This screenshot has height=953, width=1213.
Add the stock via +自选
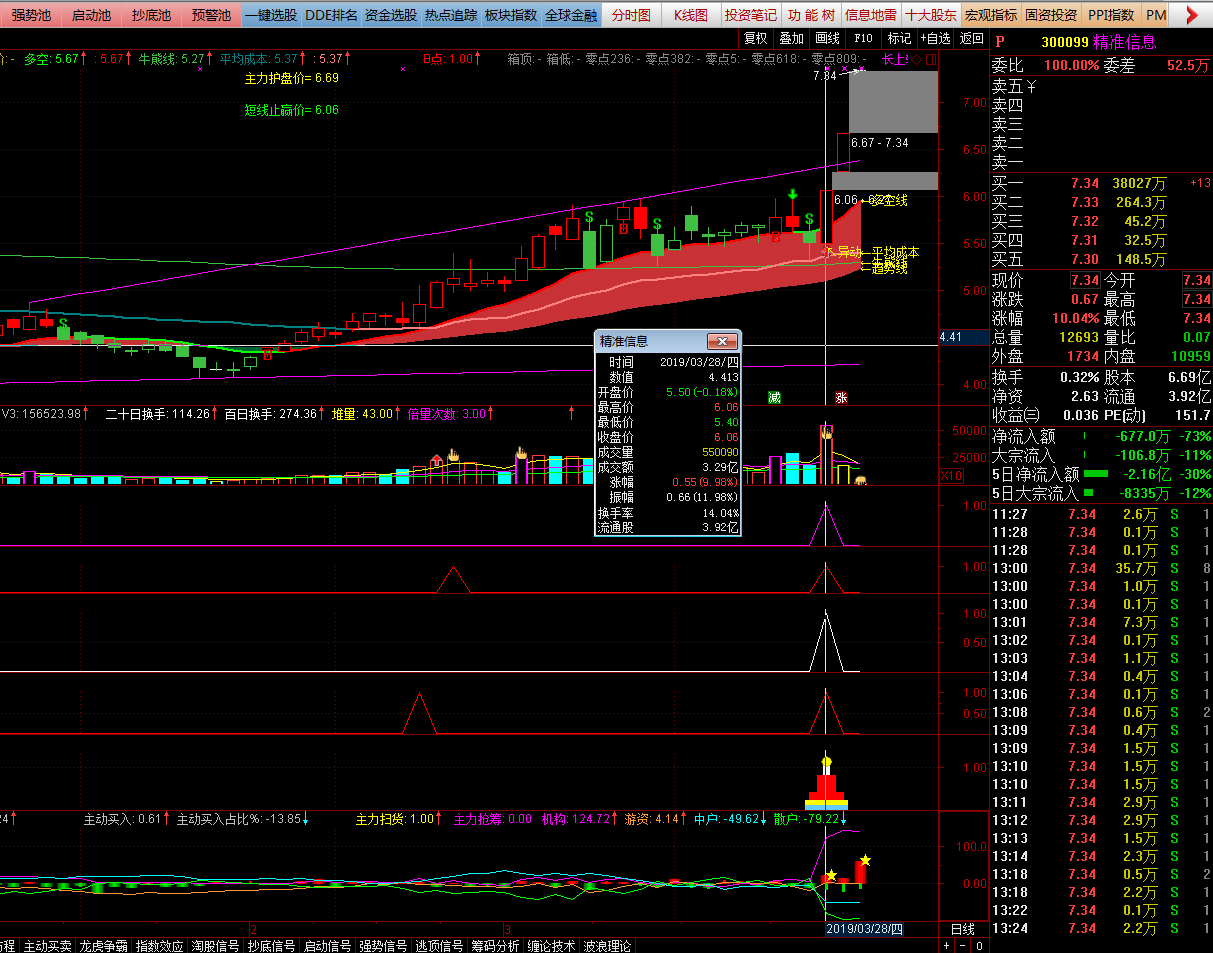point(934,39)
